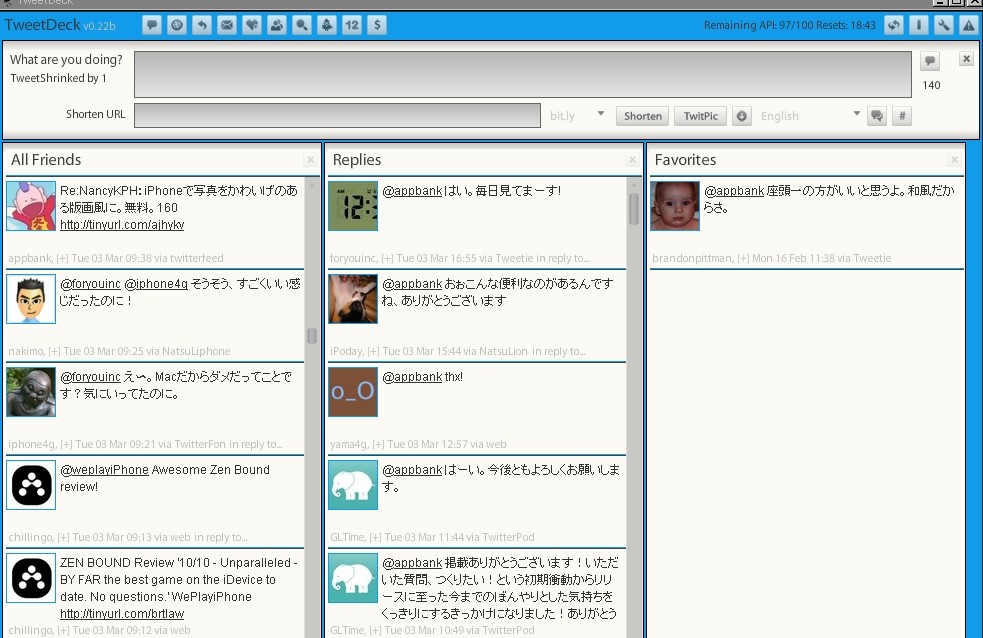Close the Replies column

tap(633, 160)
